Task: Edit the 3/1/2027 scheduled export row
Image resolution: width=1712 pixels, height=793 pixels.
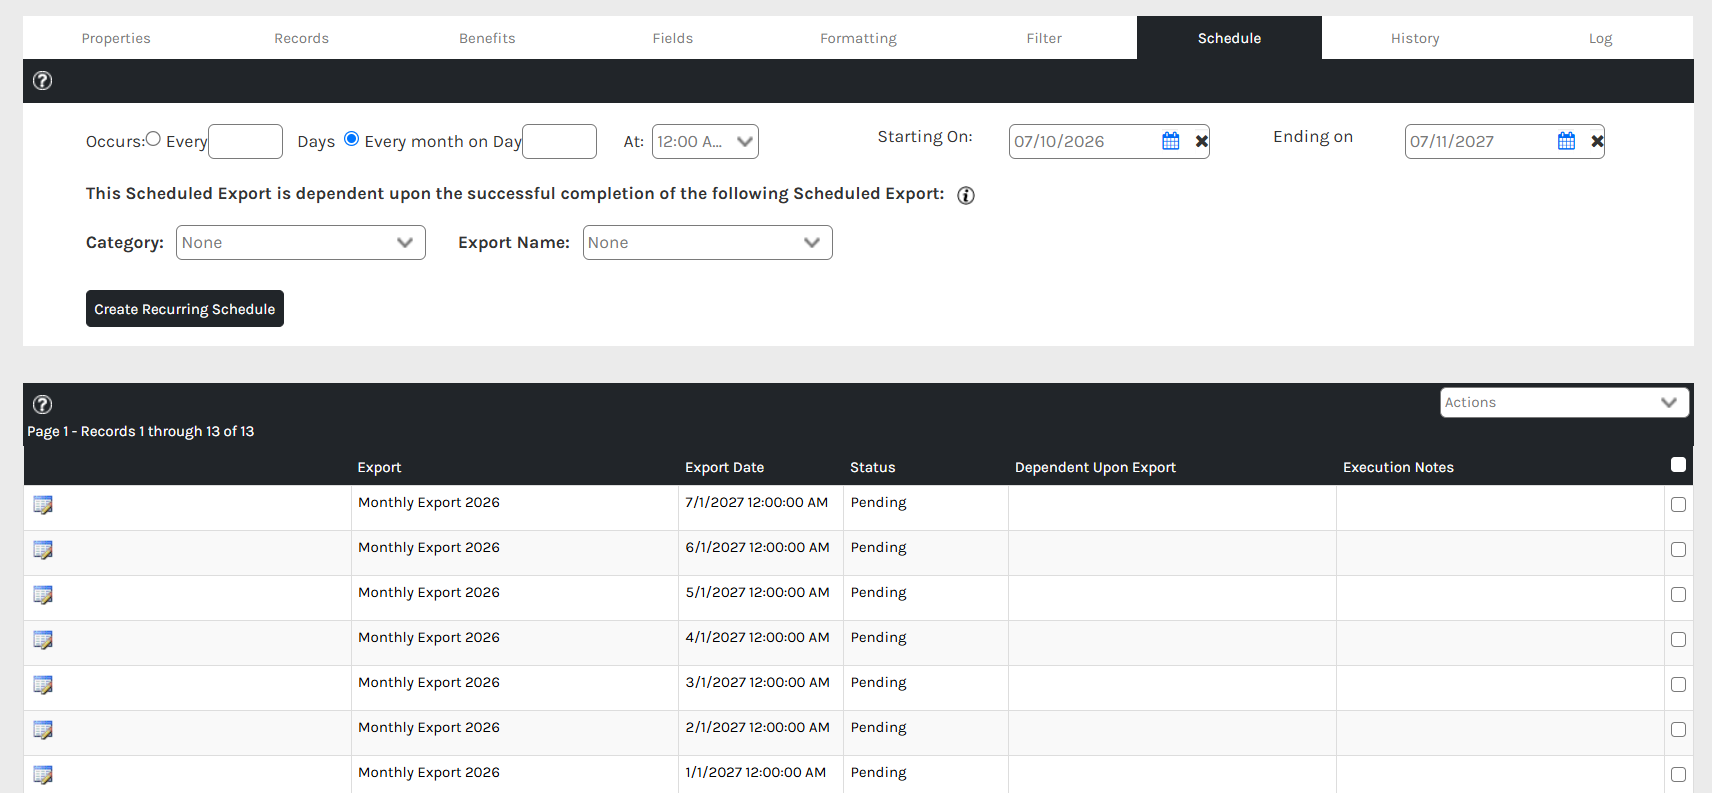Action: (x=43, y=685)
